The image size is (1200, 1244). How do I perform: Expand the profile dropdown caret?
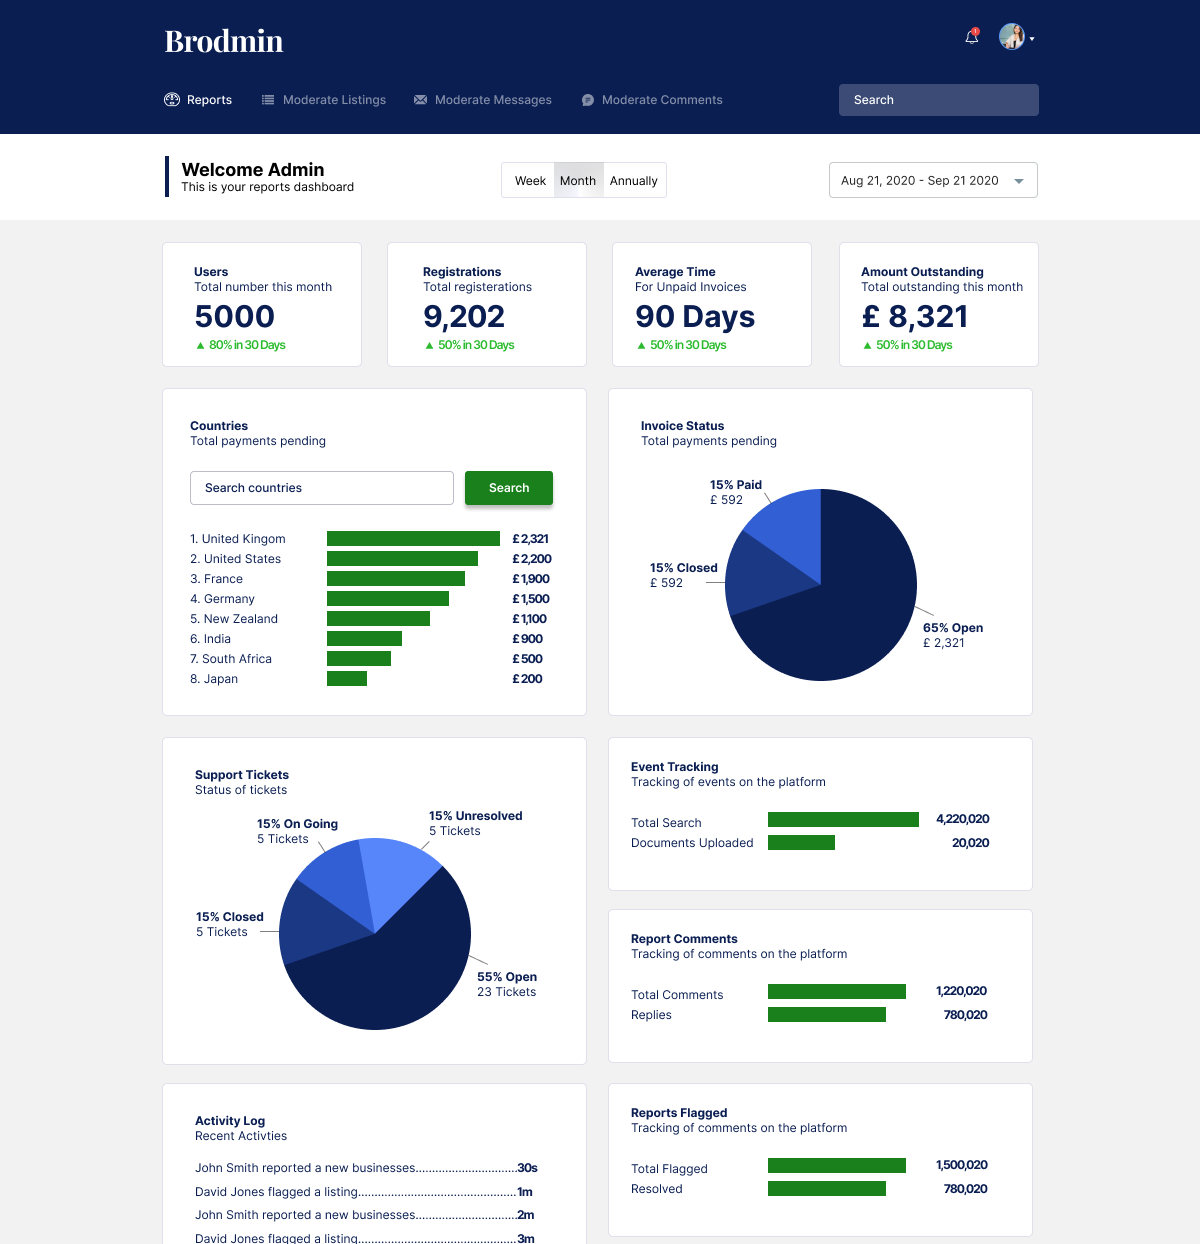click(x=1032, y=39)
